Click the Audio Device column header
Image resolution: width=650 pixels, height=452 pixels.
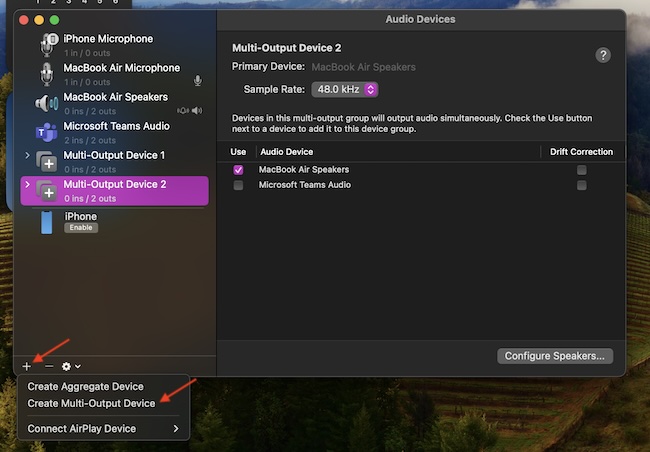pyautogui.click(x=286, y=152)
